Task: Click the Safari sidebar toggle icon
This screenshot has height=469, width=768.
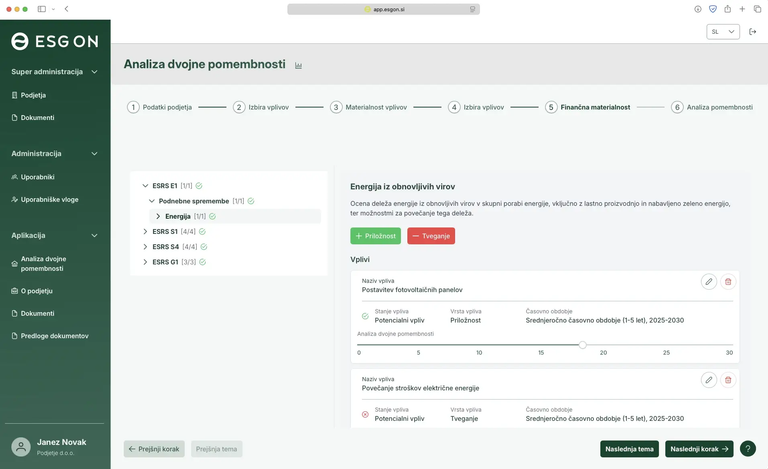Action: [x=42, y=9]
